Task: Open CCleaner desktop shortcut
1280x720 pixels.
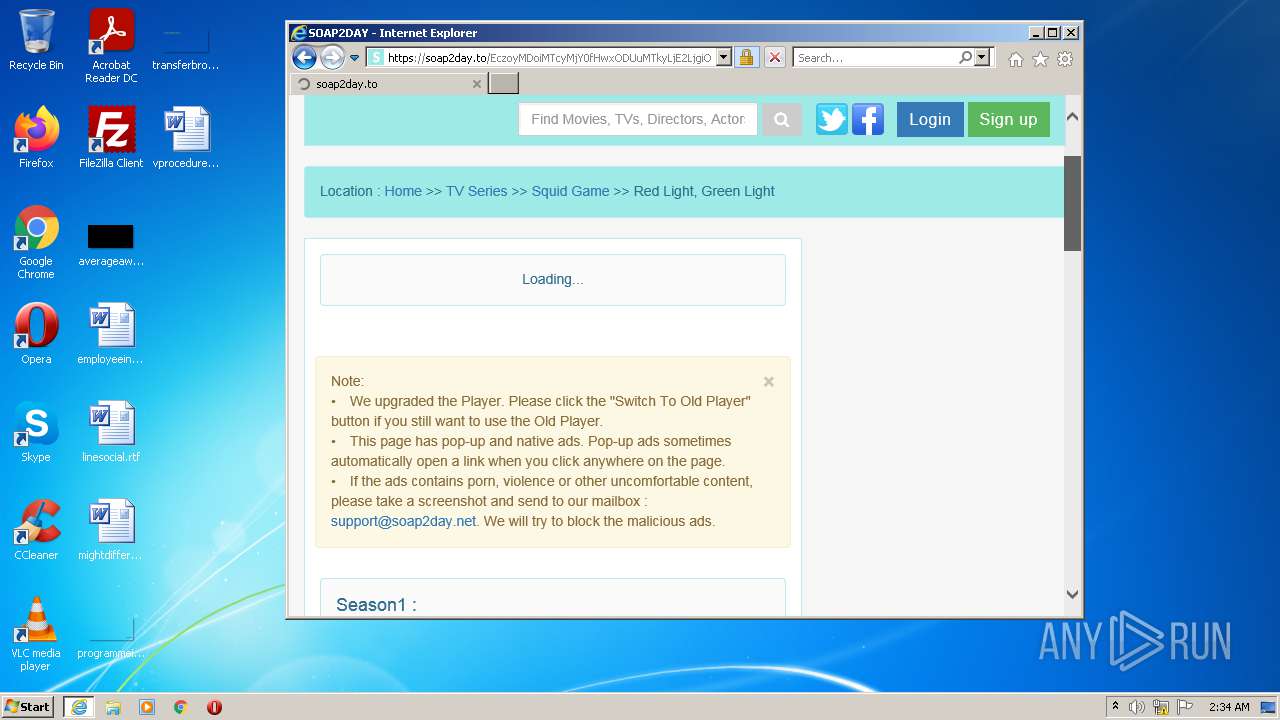Action: point(36,530)
